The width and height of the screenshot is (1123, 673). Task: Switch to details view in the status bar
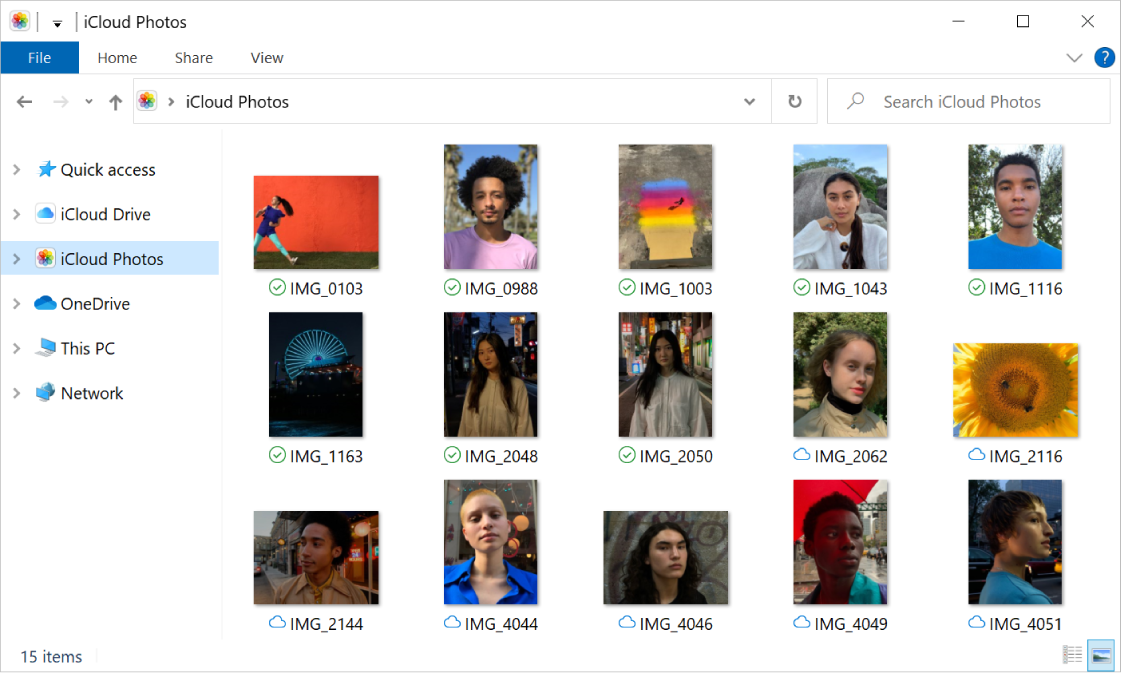pyautogui.click(x=1072, y=655)
